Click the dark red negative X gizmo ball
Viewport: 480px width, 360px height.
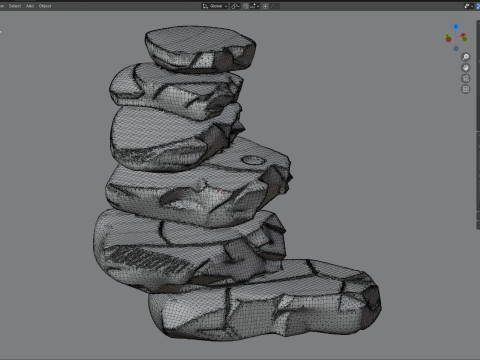click(448, 39)
